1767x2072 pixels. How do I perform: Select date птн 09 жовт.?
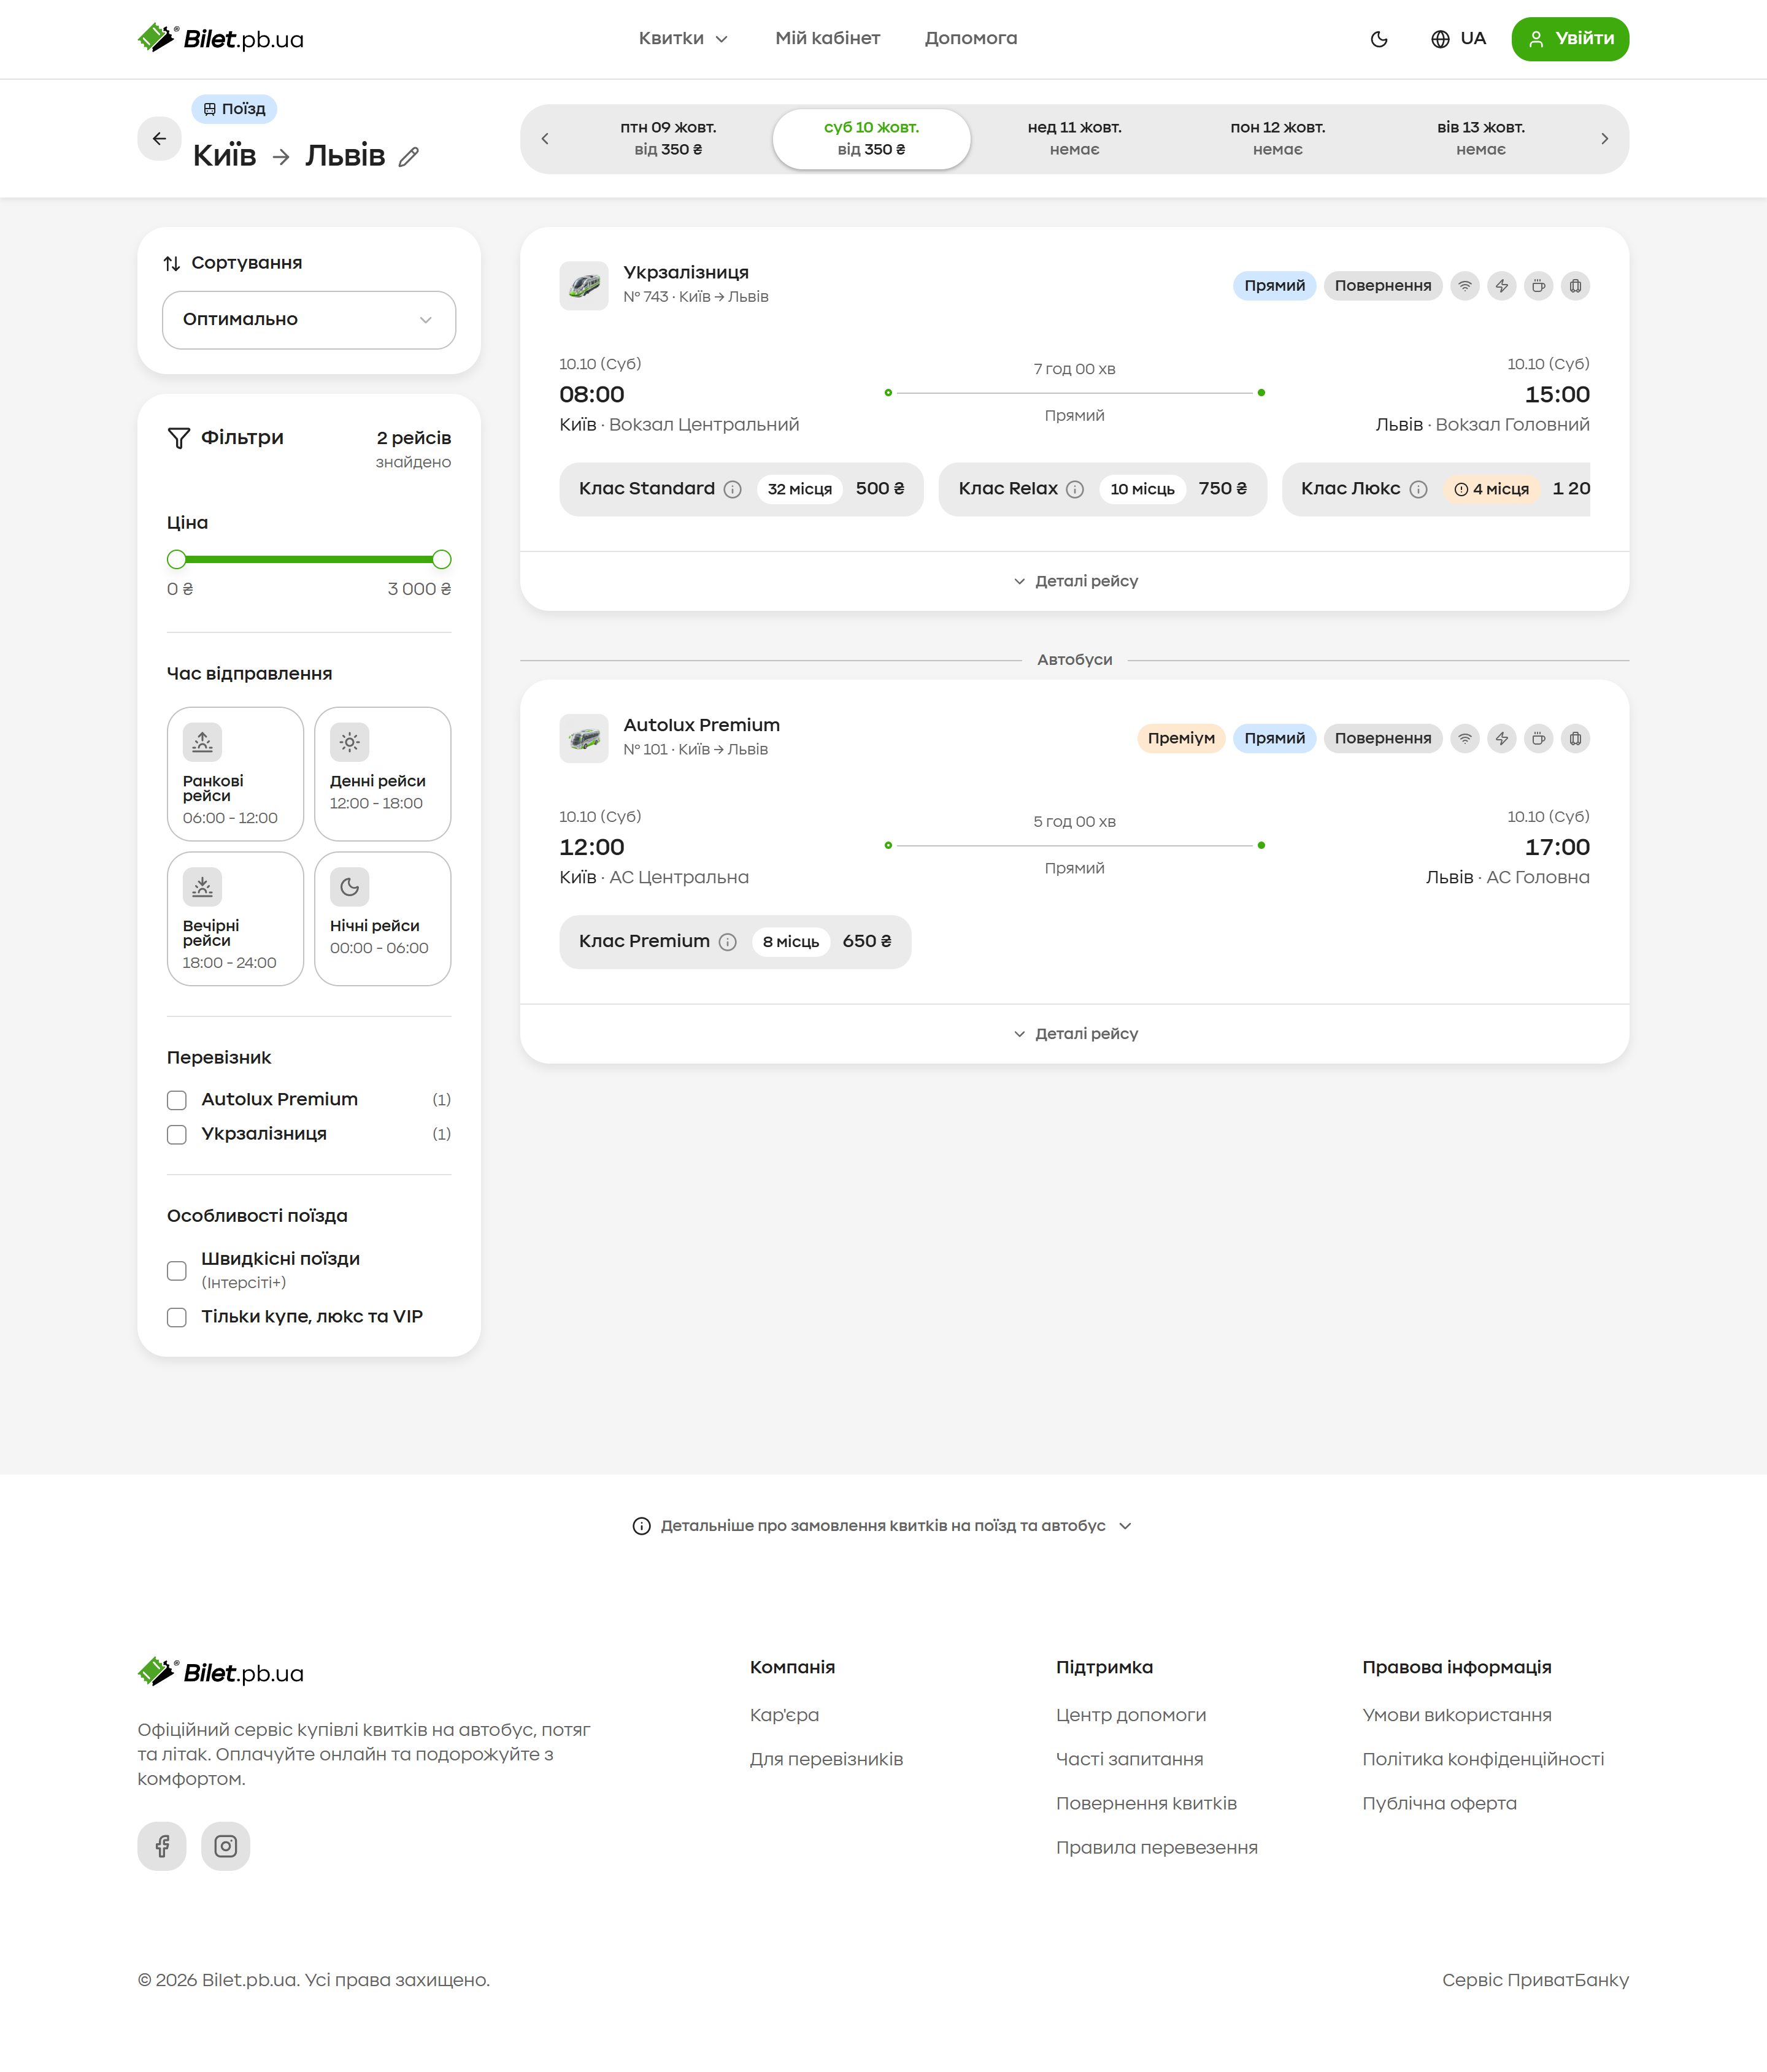[x=668, y=139]
